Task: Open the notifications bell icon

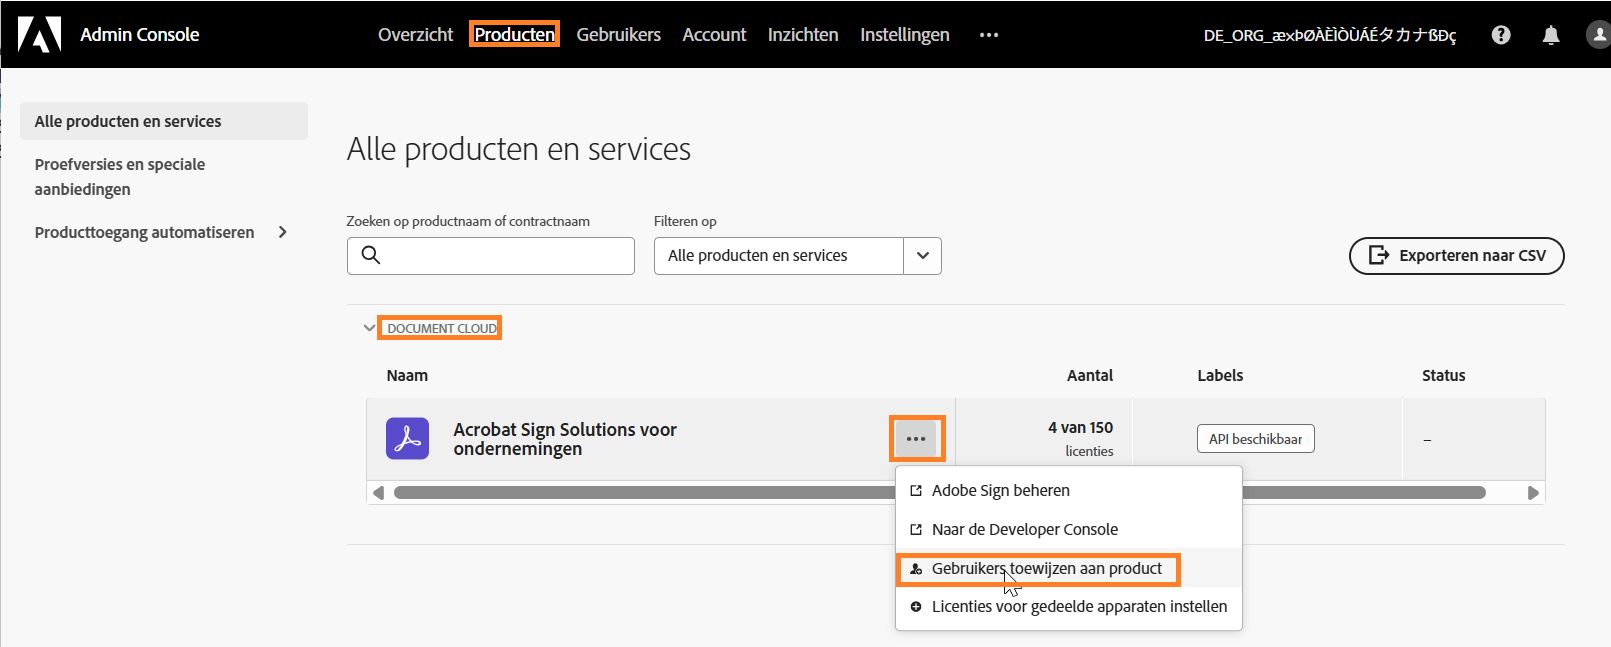Action: [1551, 35]
